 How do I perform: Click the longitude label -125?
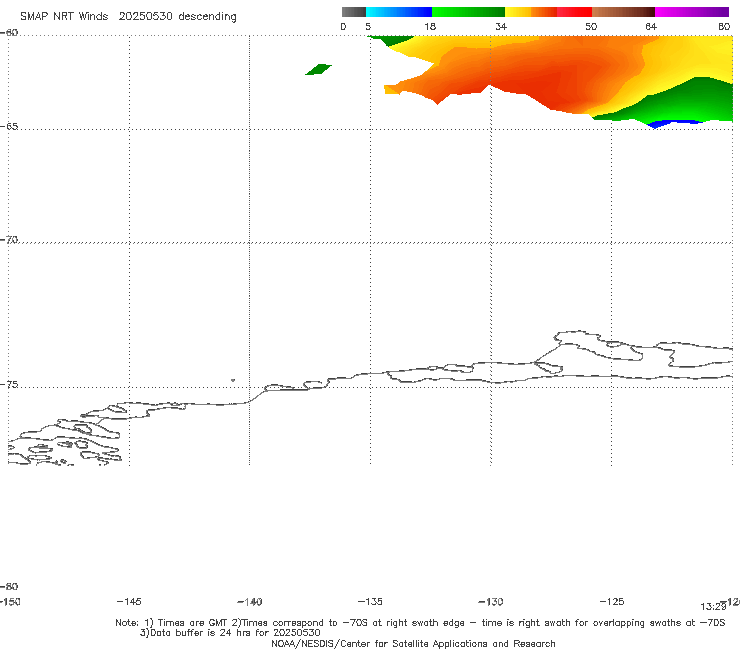pyautogui.click(x=612, y=602)
